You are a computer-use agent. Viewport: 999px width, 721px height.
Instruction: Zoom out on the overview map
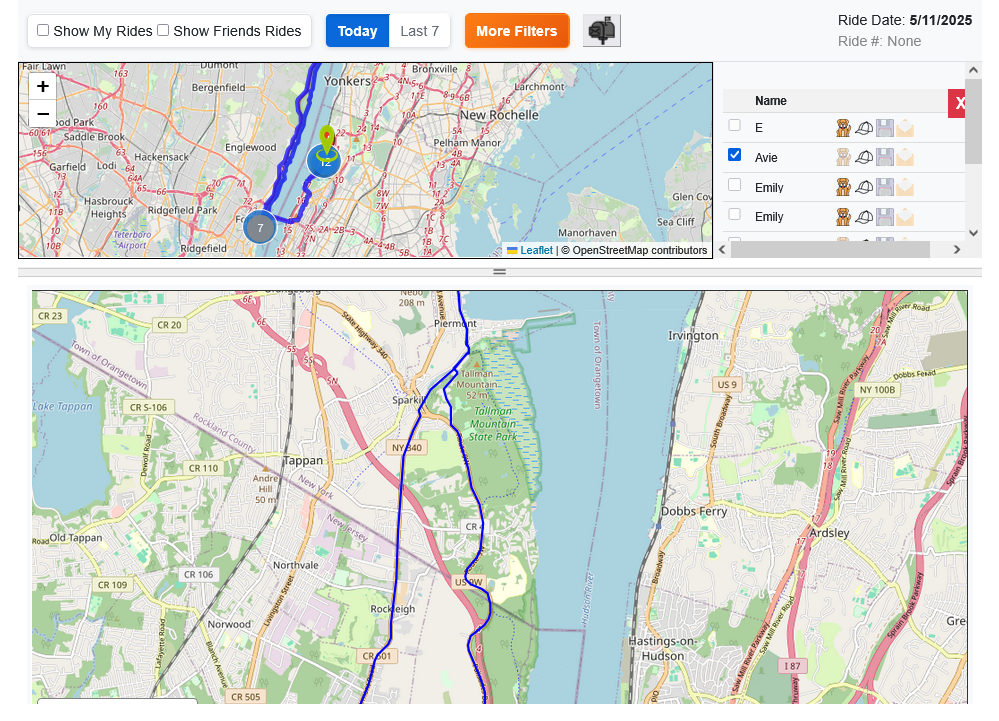tap(43, 113)
